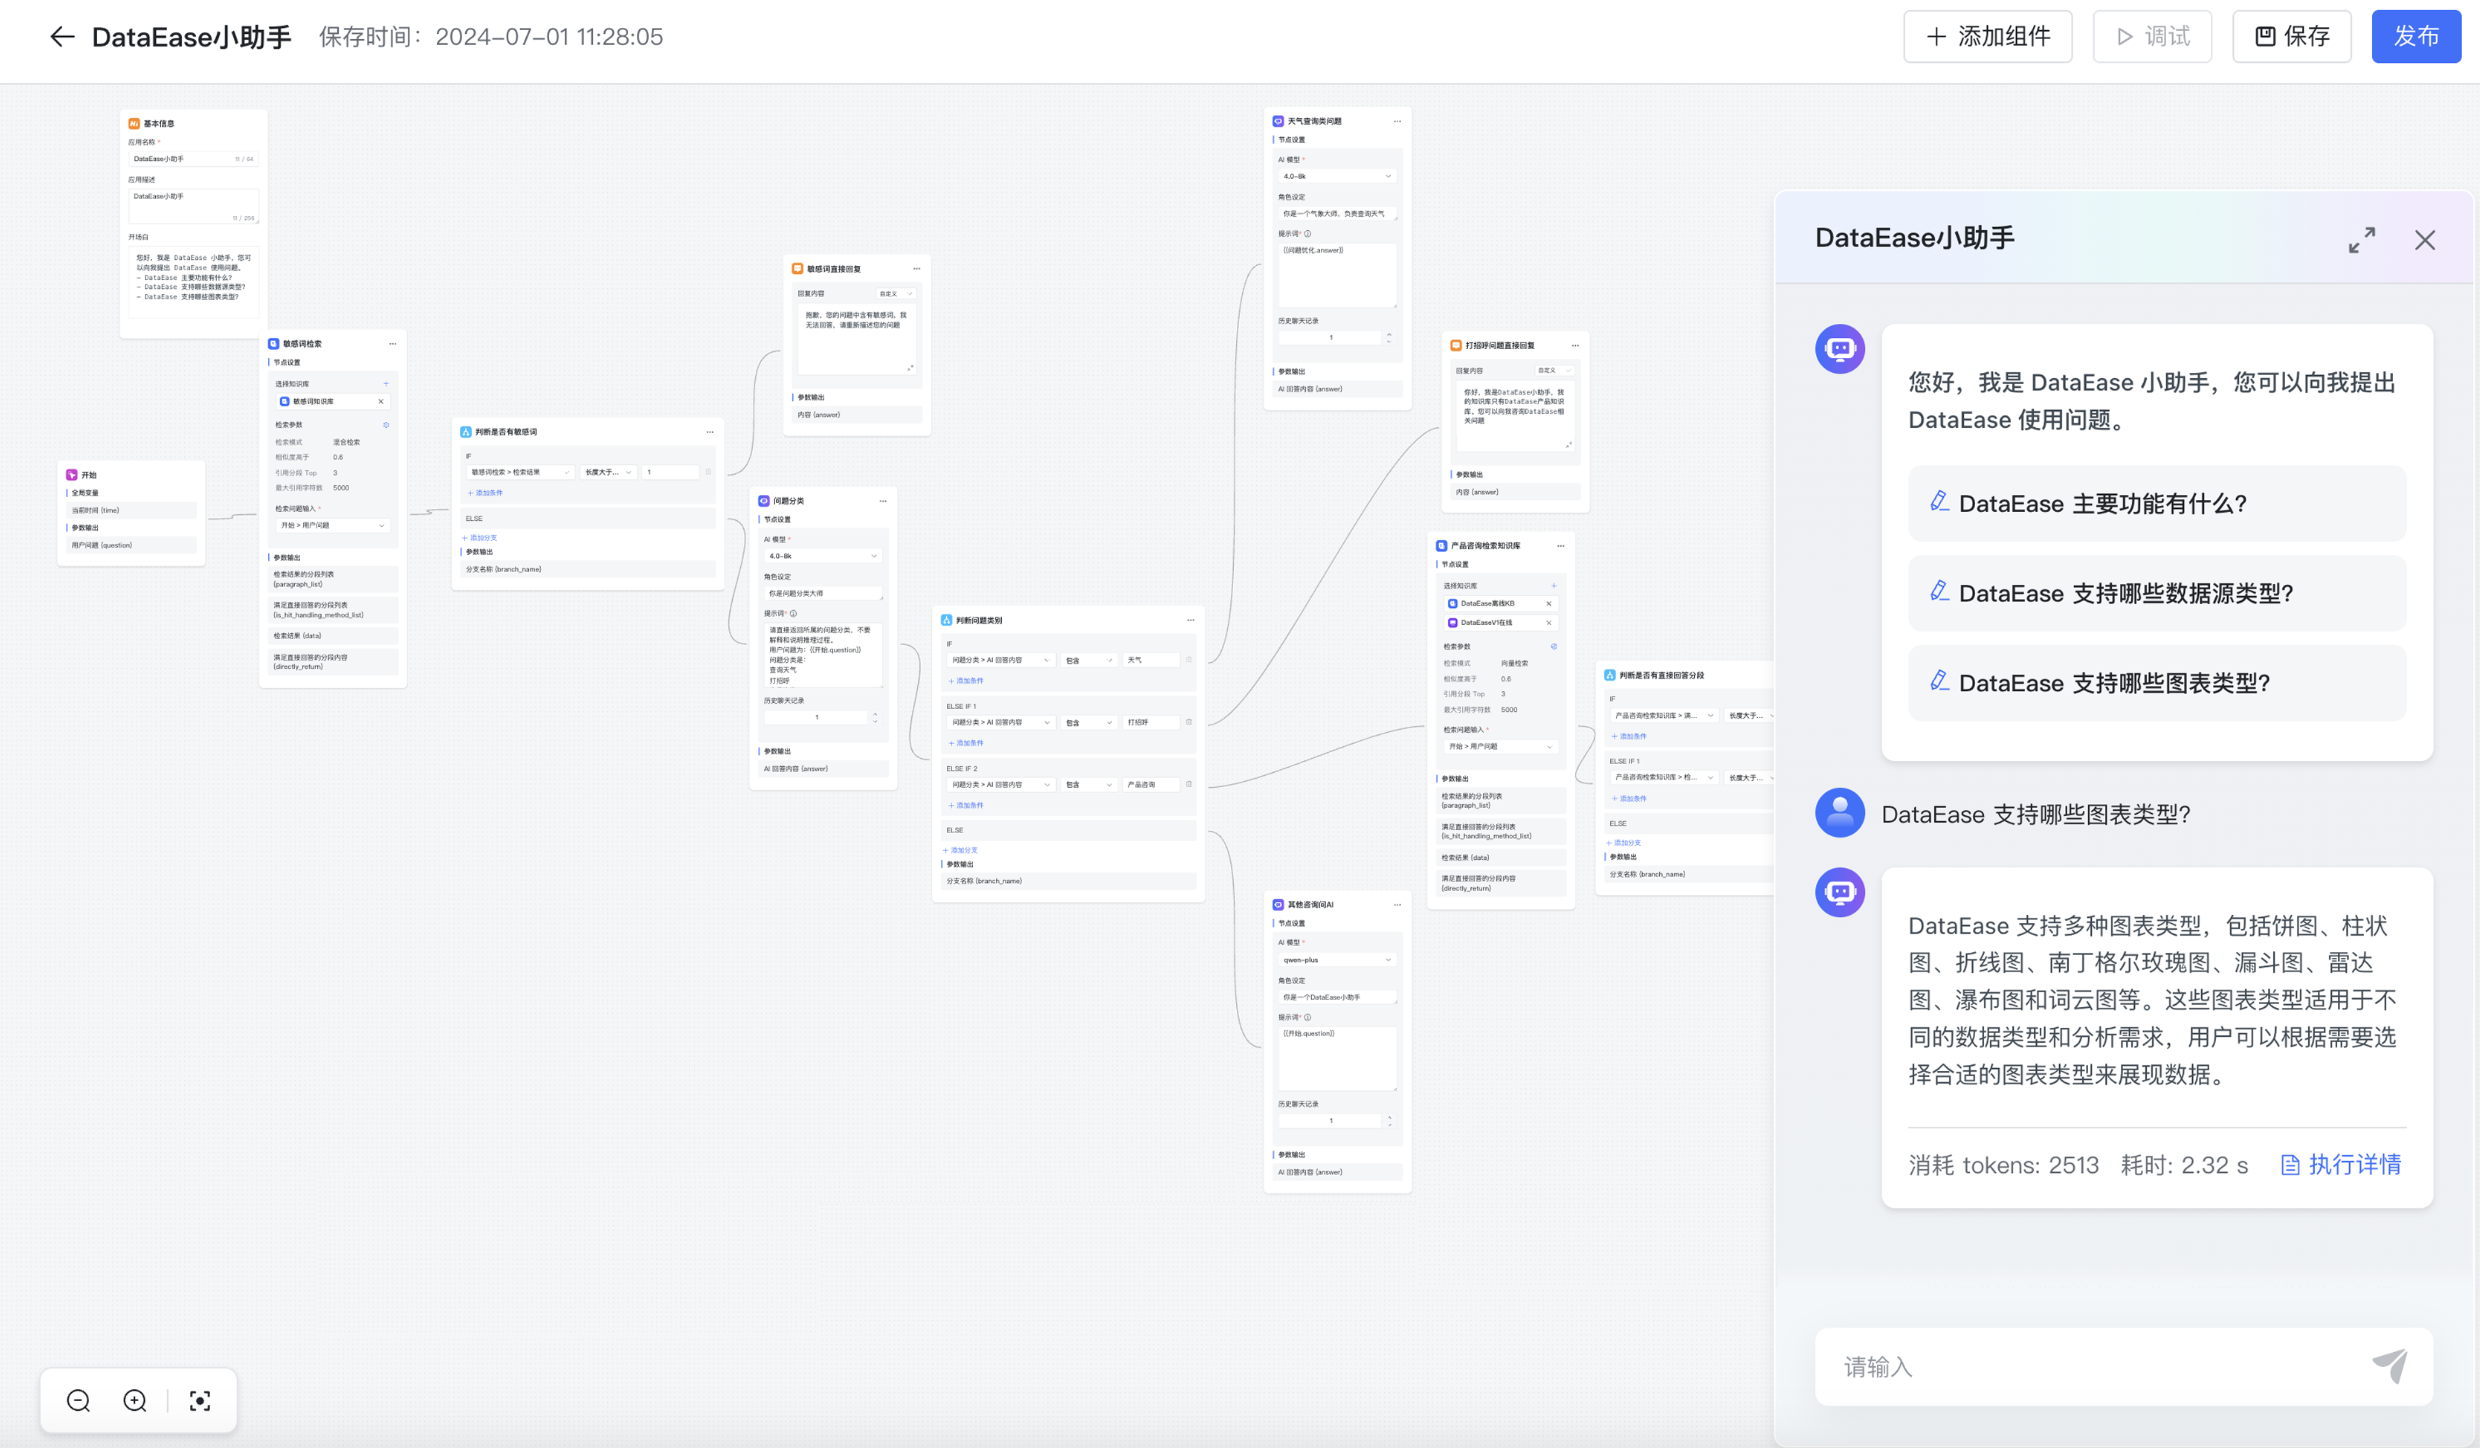Click the 请输入 chat input field
The height and width of the screenshot is (1448, 2480).
[x=2080, y=1367]
